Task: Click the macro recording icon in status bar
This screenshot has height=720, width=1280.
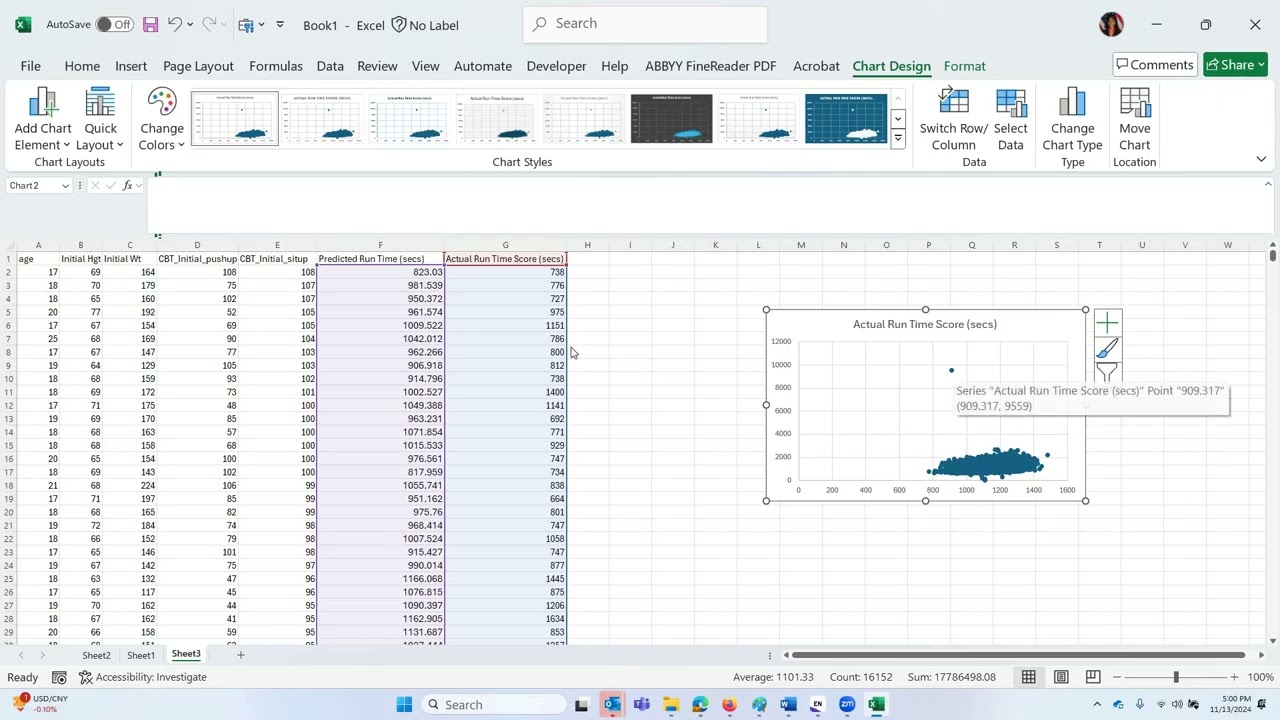Action: [x=59, y=677]
